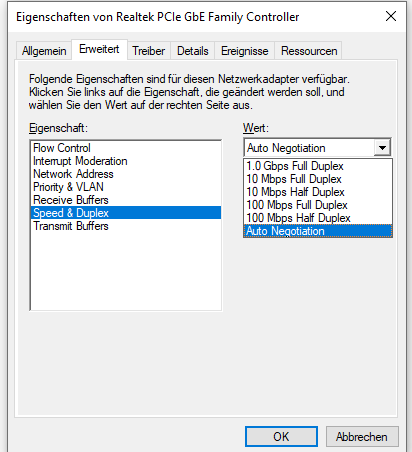Switch to the Allgemein tab
The height and width of the screenshot is (452, 412).
[x=44, y=51]
